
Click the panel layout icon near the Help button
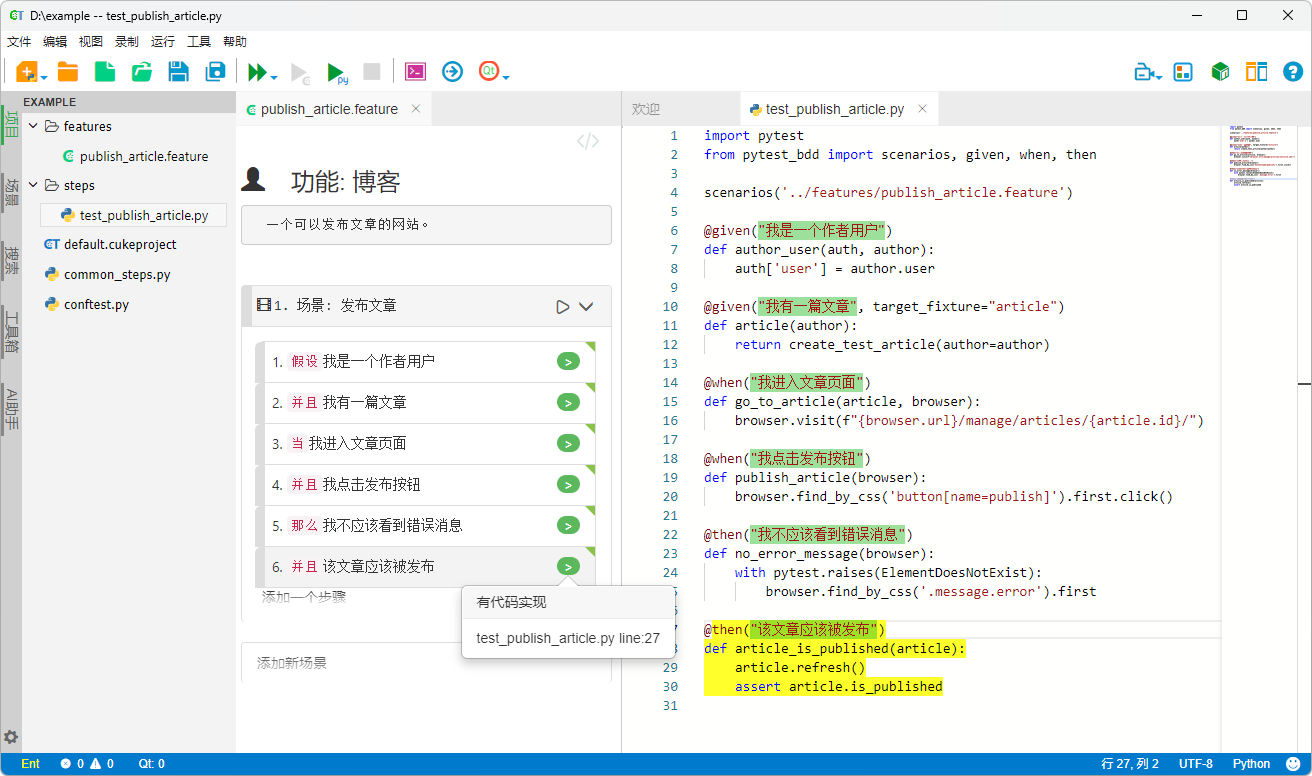point(1256,71)
